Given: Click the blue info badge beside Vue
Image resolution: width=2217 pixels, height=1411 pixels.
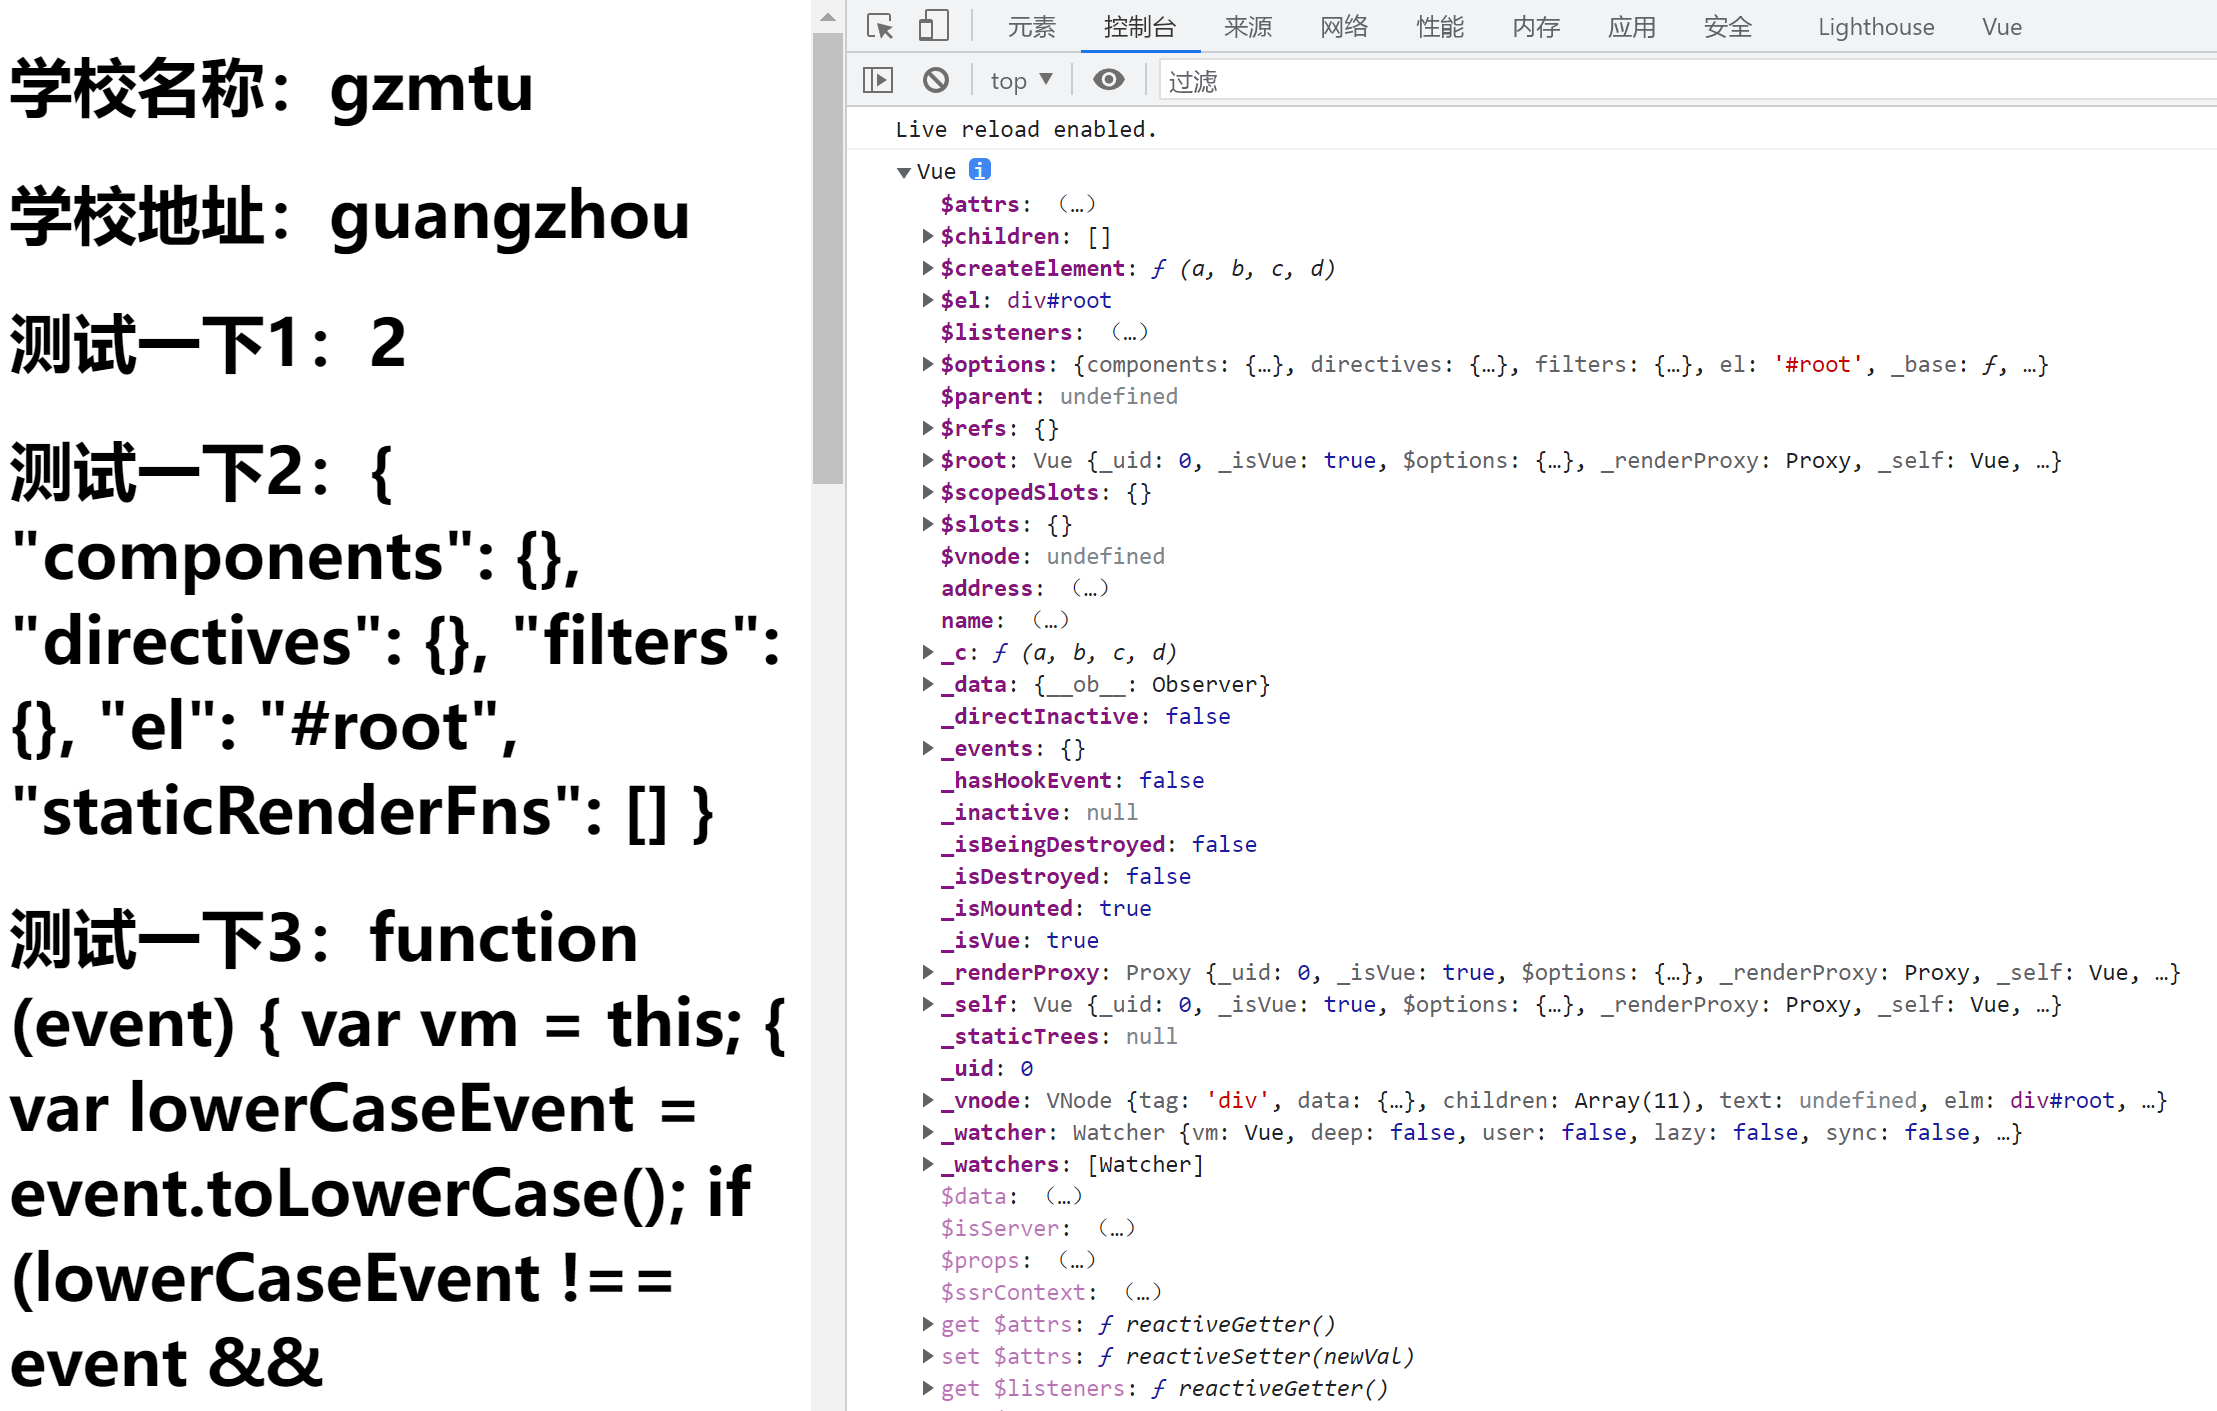Looking at the screenshot, I should click(980, 170).
